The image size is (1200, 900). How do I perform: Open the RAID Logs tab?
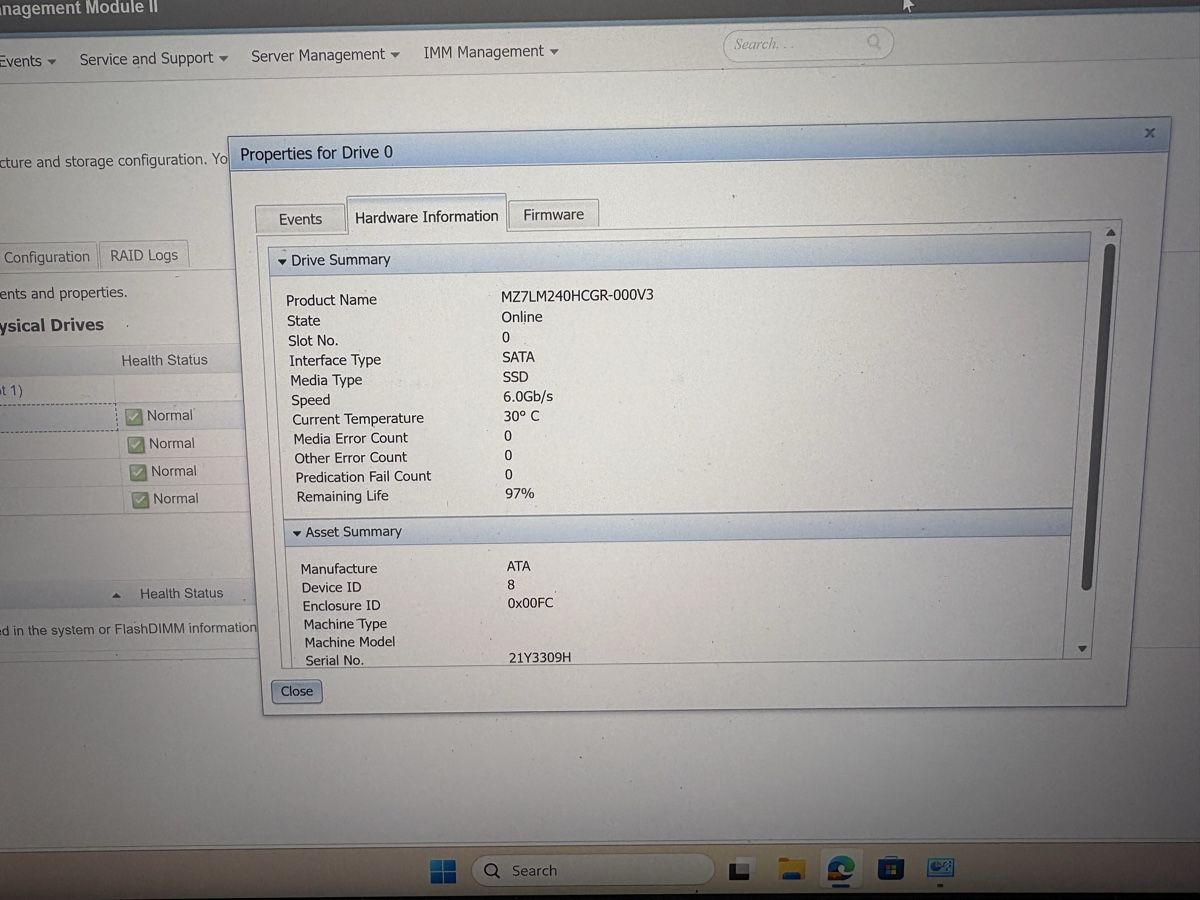coord(144,255)
